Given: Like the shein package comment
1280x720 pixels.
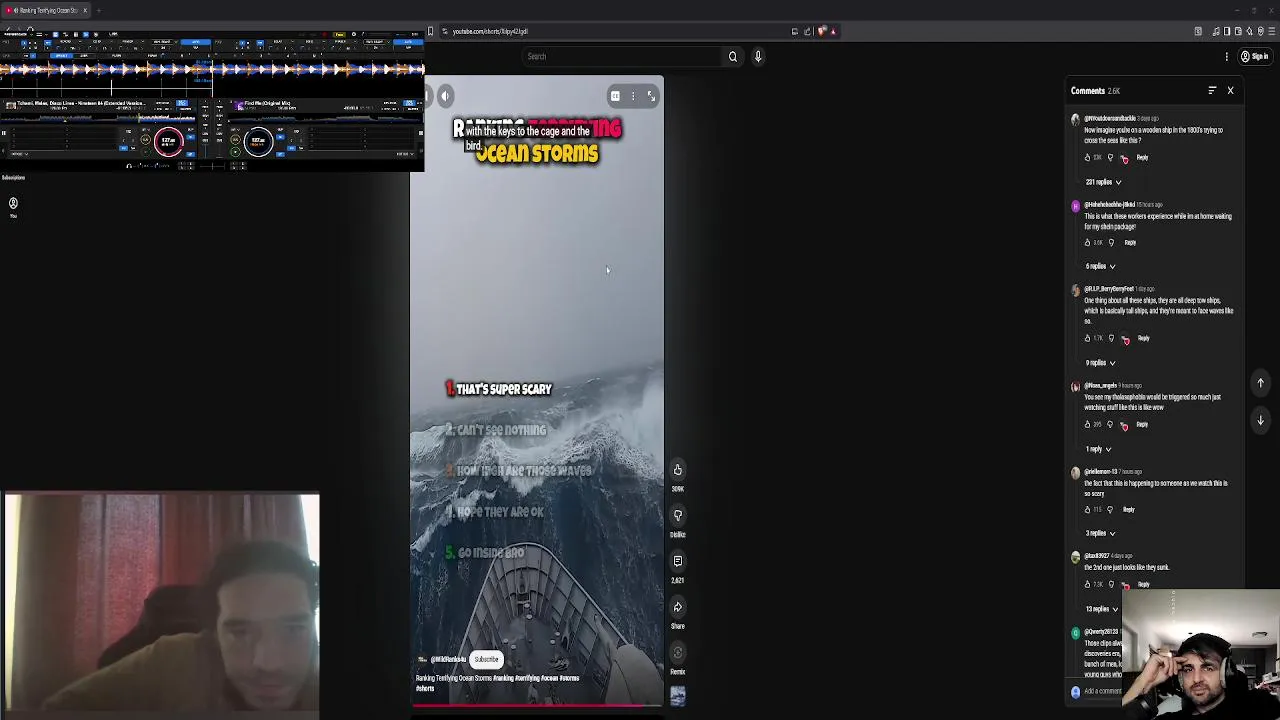Looking at the screenshot, I should point(1088,243).
